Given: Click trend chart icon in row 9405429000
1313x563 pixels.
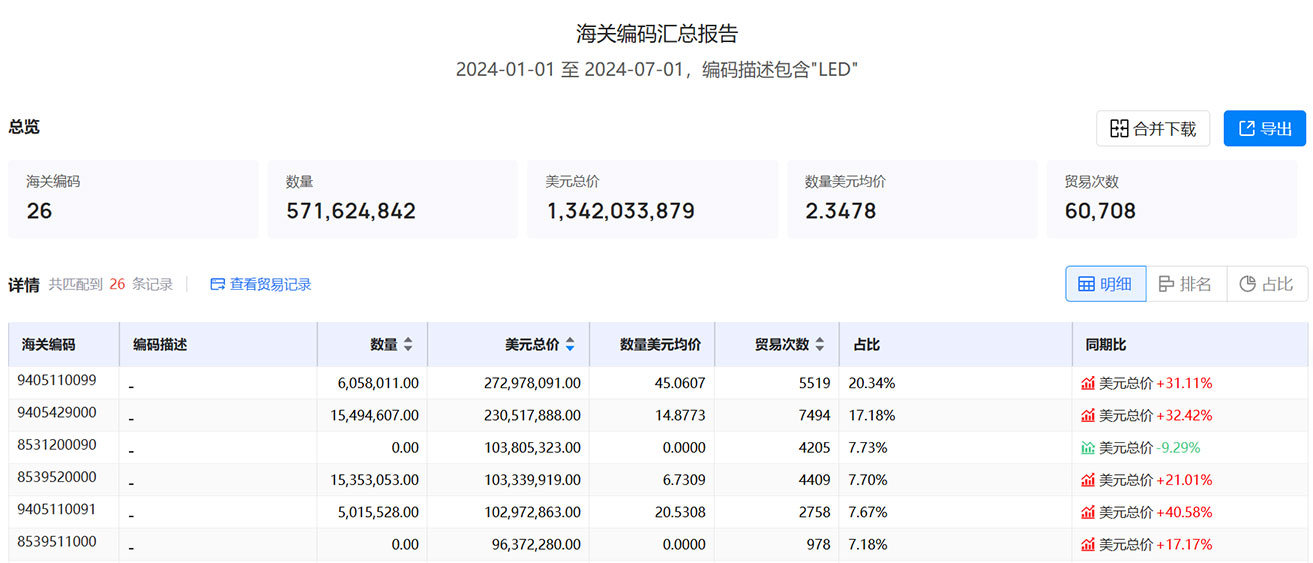Looking at the screenshot, I should [1088, 415].
